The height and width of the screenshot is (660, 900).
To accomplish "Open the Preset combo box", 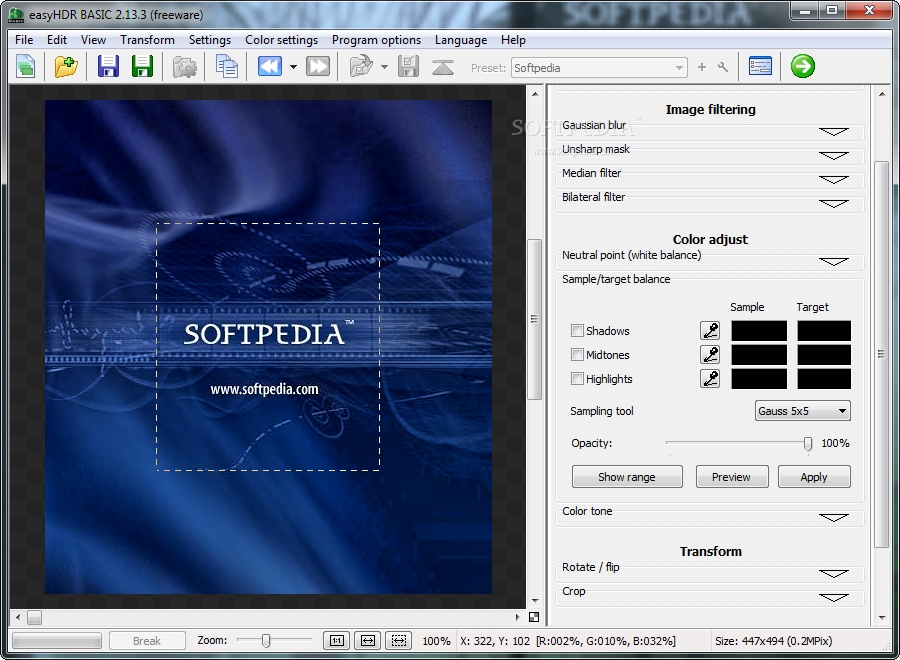I will tap(599, 68).
